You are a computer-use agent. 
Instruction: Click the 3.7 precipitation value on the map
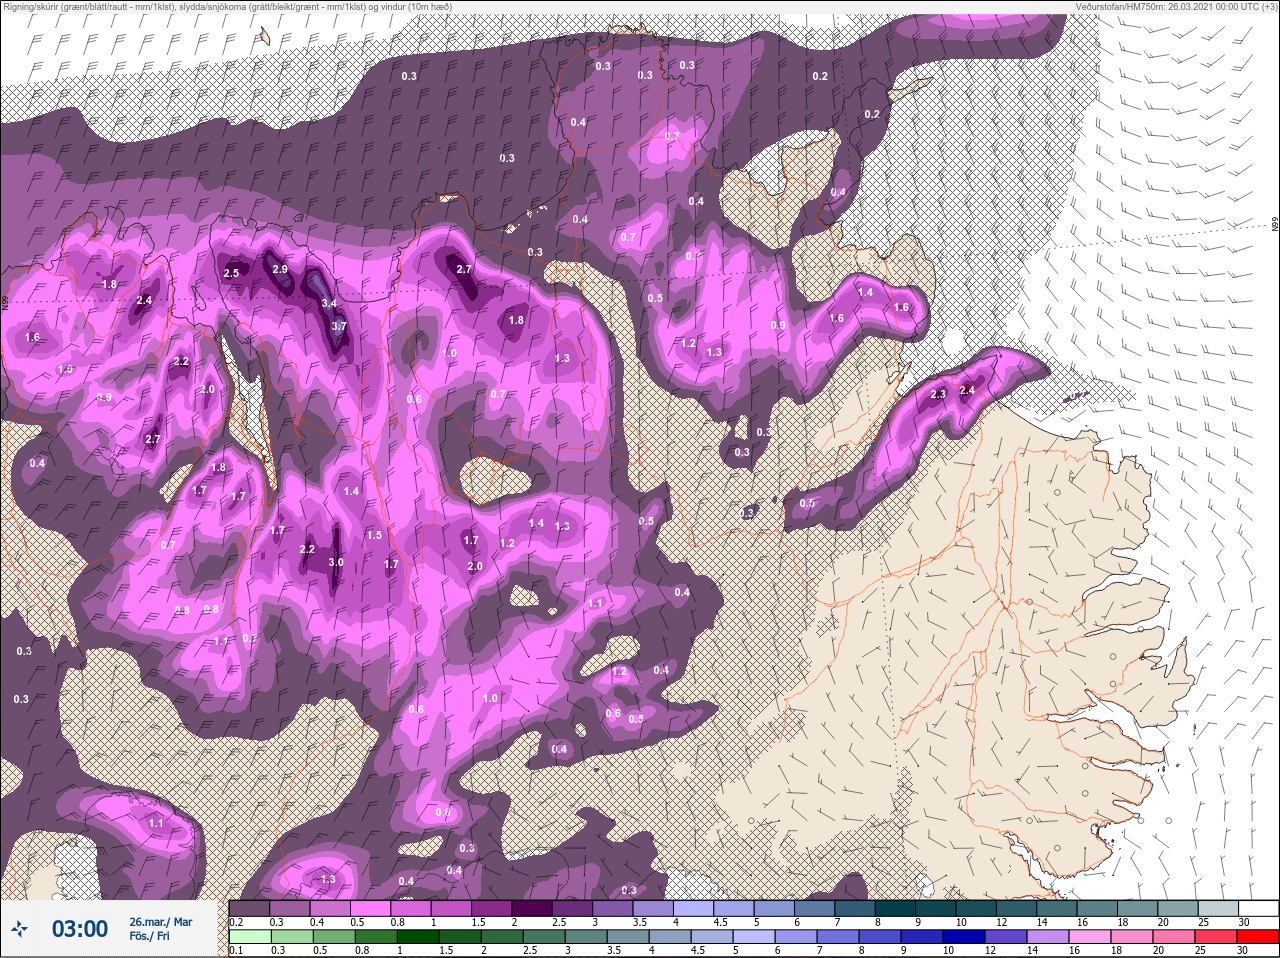click(x=338, y=326)
